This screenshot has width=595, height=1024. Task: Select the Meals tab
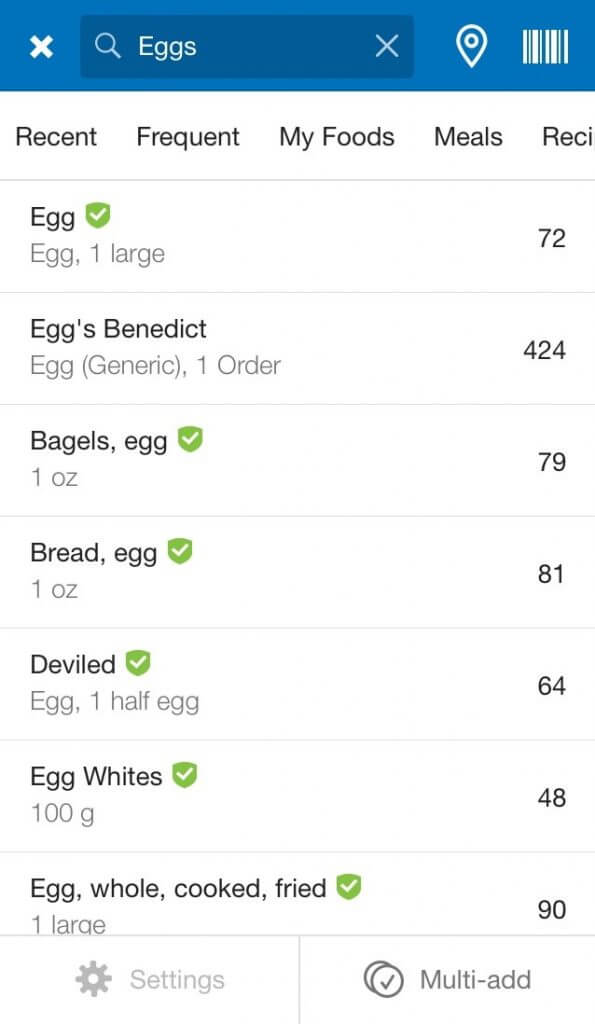click(468, 136)
